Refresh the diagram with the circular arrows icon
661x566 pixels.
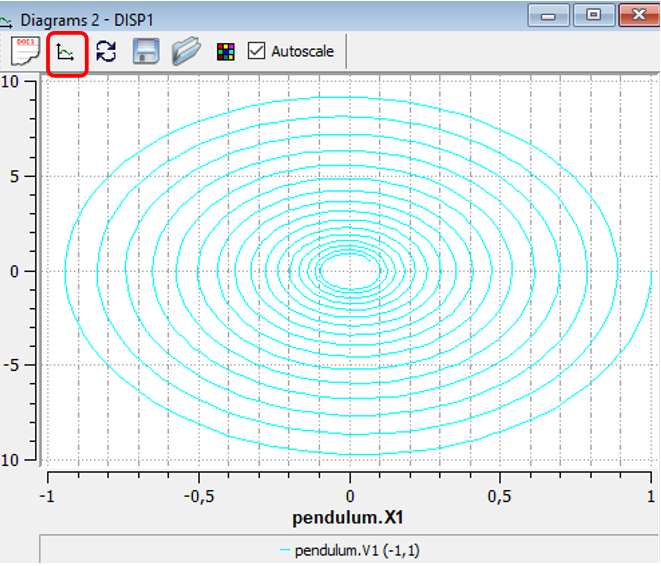106,51
